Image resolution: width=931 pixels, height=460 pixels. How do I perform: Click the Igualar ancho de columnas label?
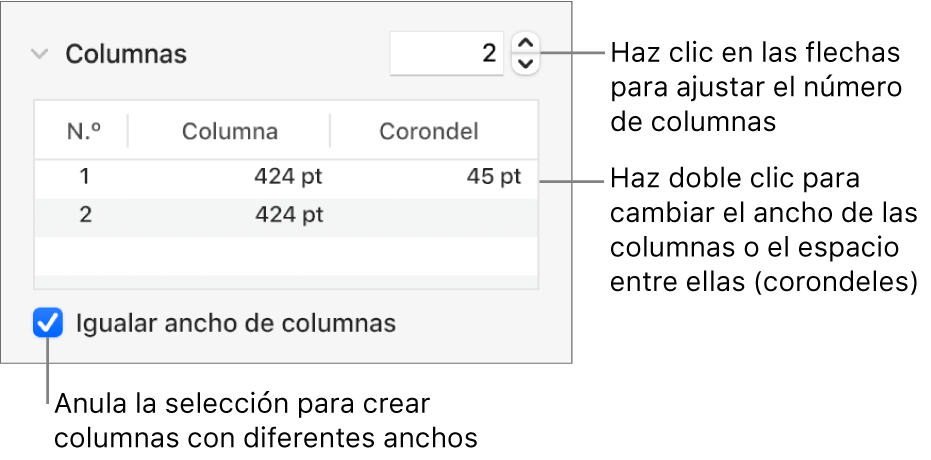coord(236,323)
